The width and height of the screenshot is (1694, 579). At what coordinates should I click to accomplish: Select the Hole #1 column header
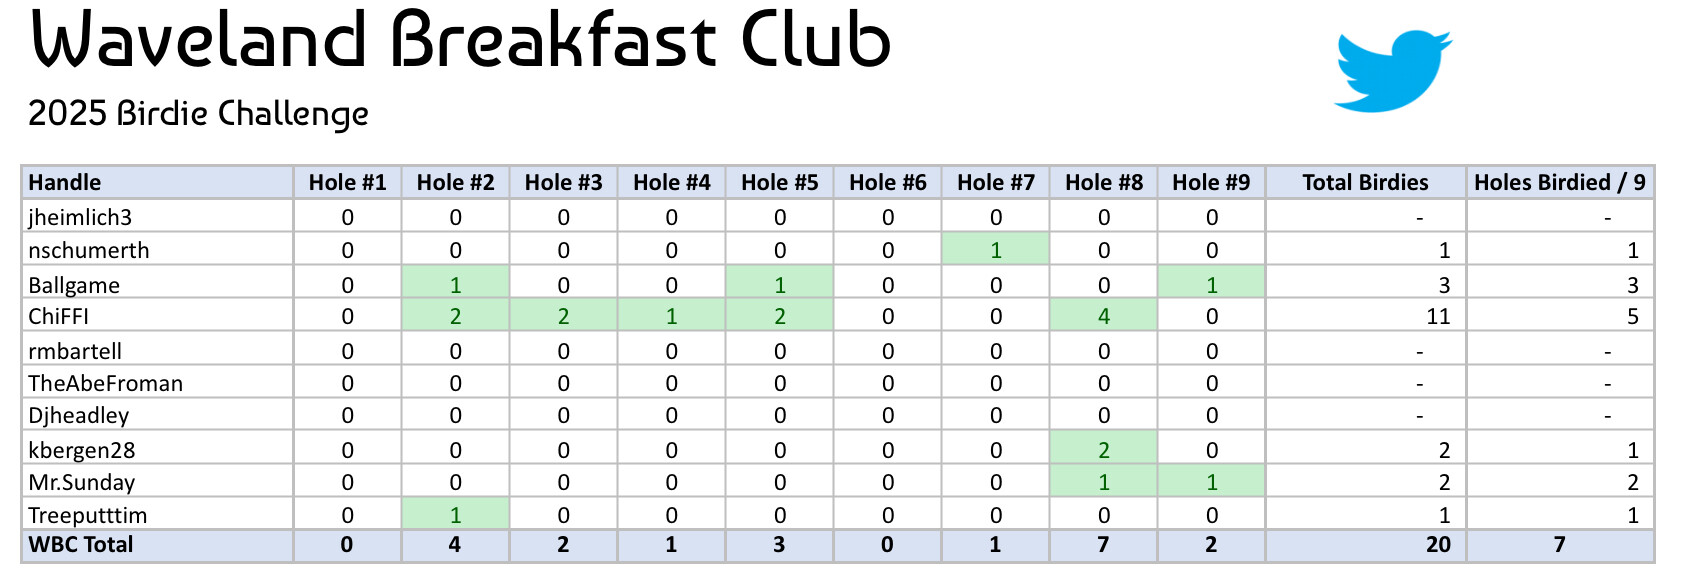347,182
